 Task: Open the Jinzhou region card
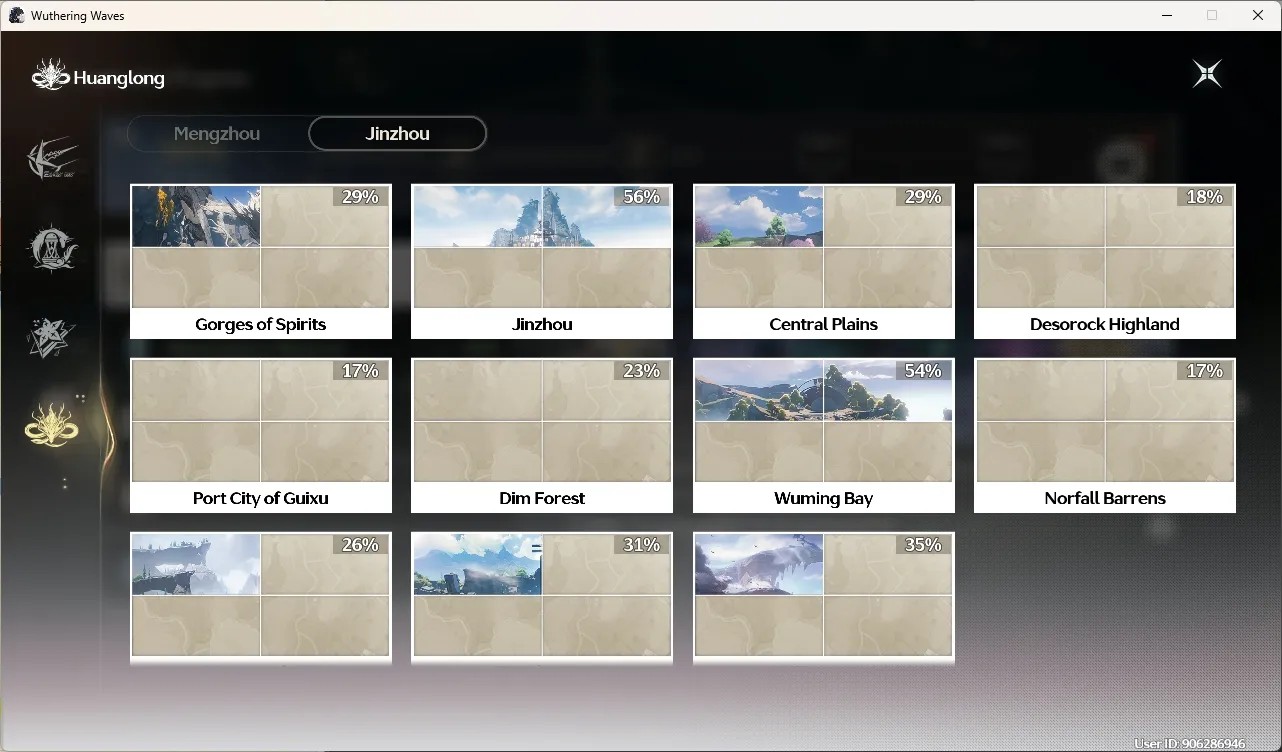coord(542,262)
